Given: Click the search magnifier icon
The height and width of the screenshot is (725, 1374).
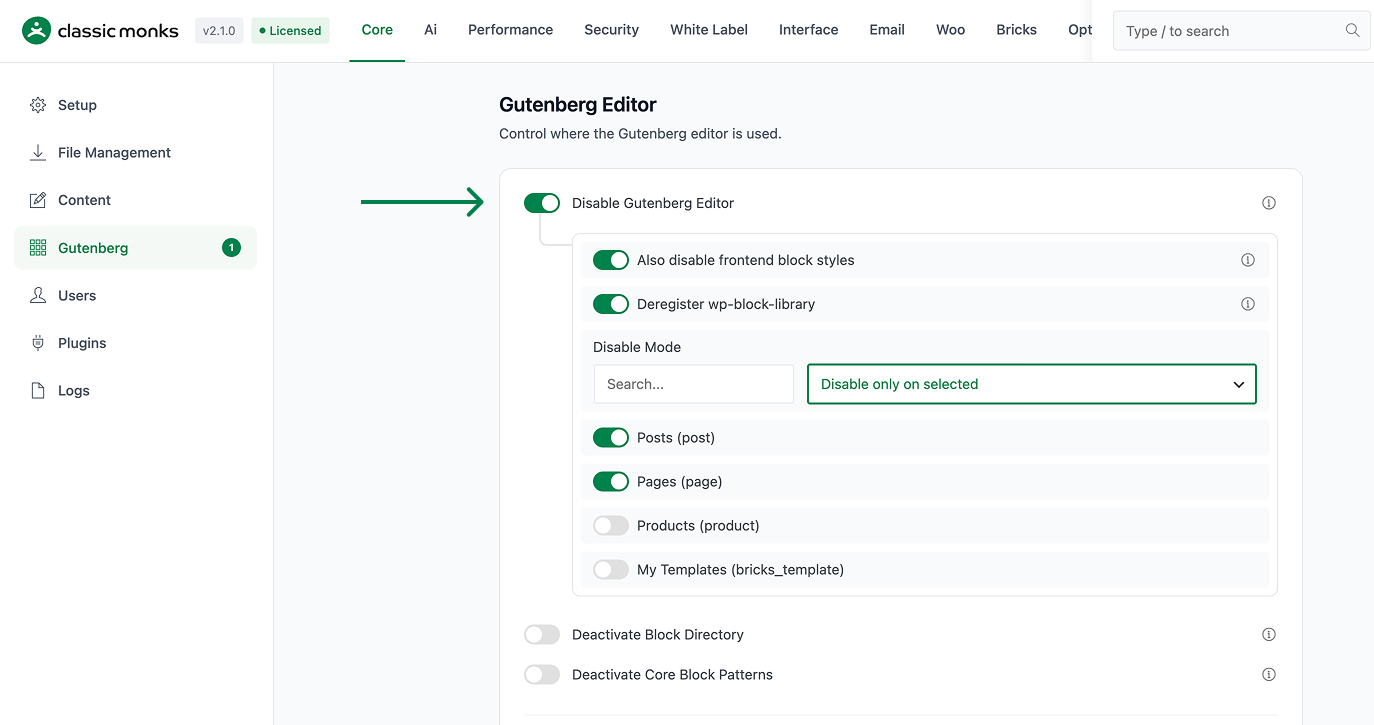Looking at the screenshot, I should point(1352,31).
